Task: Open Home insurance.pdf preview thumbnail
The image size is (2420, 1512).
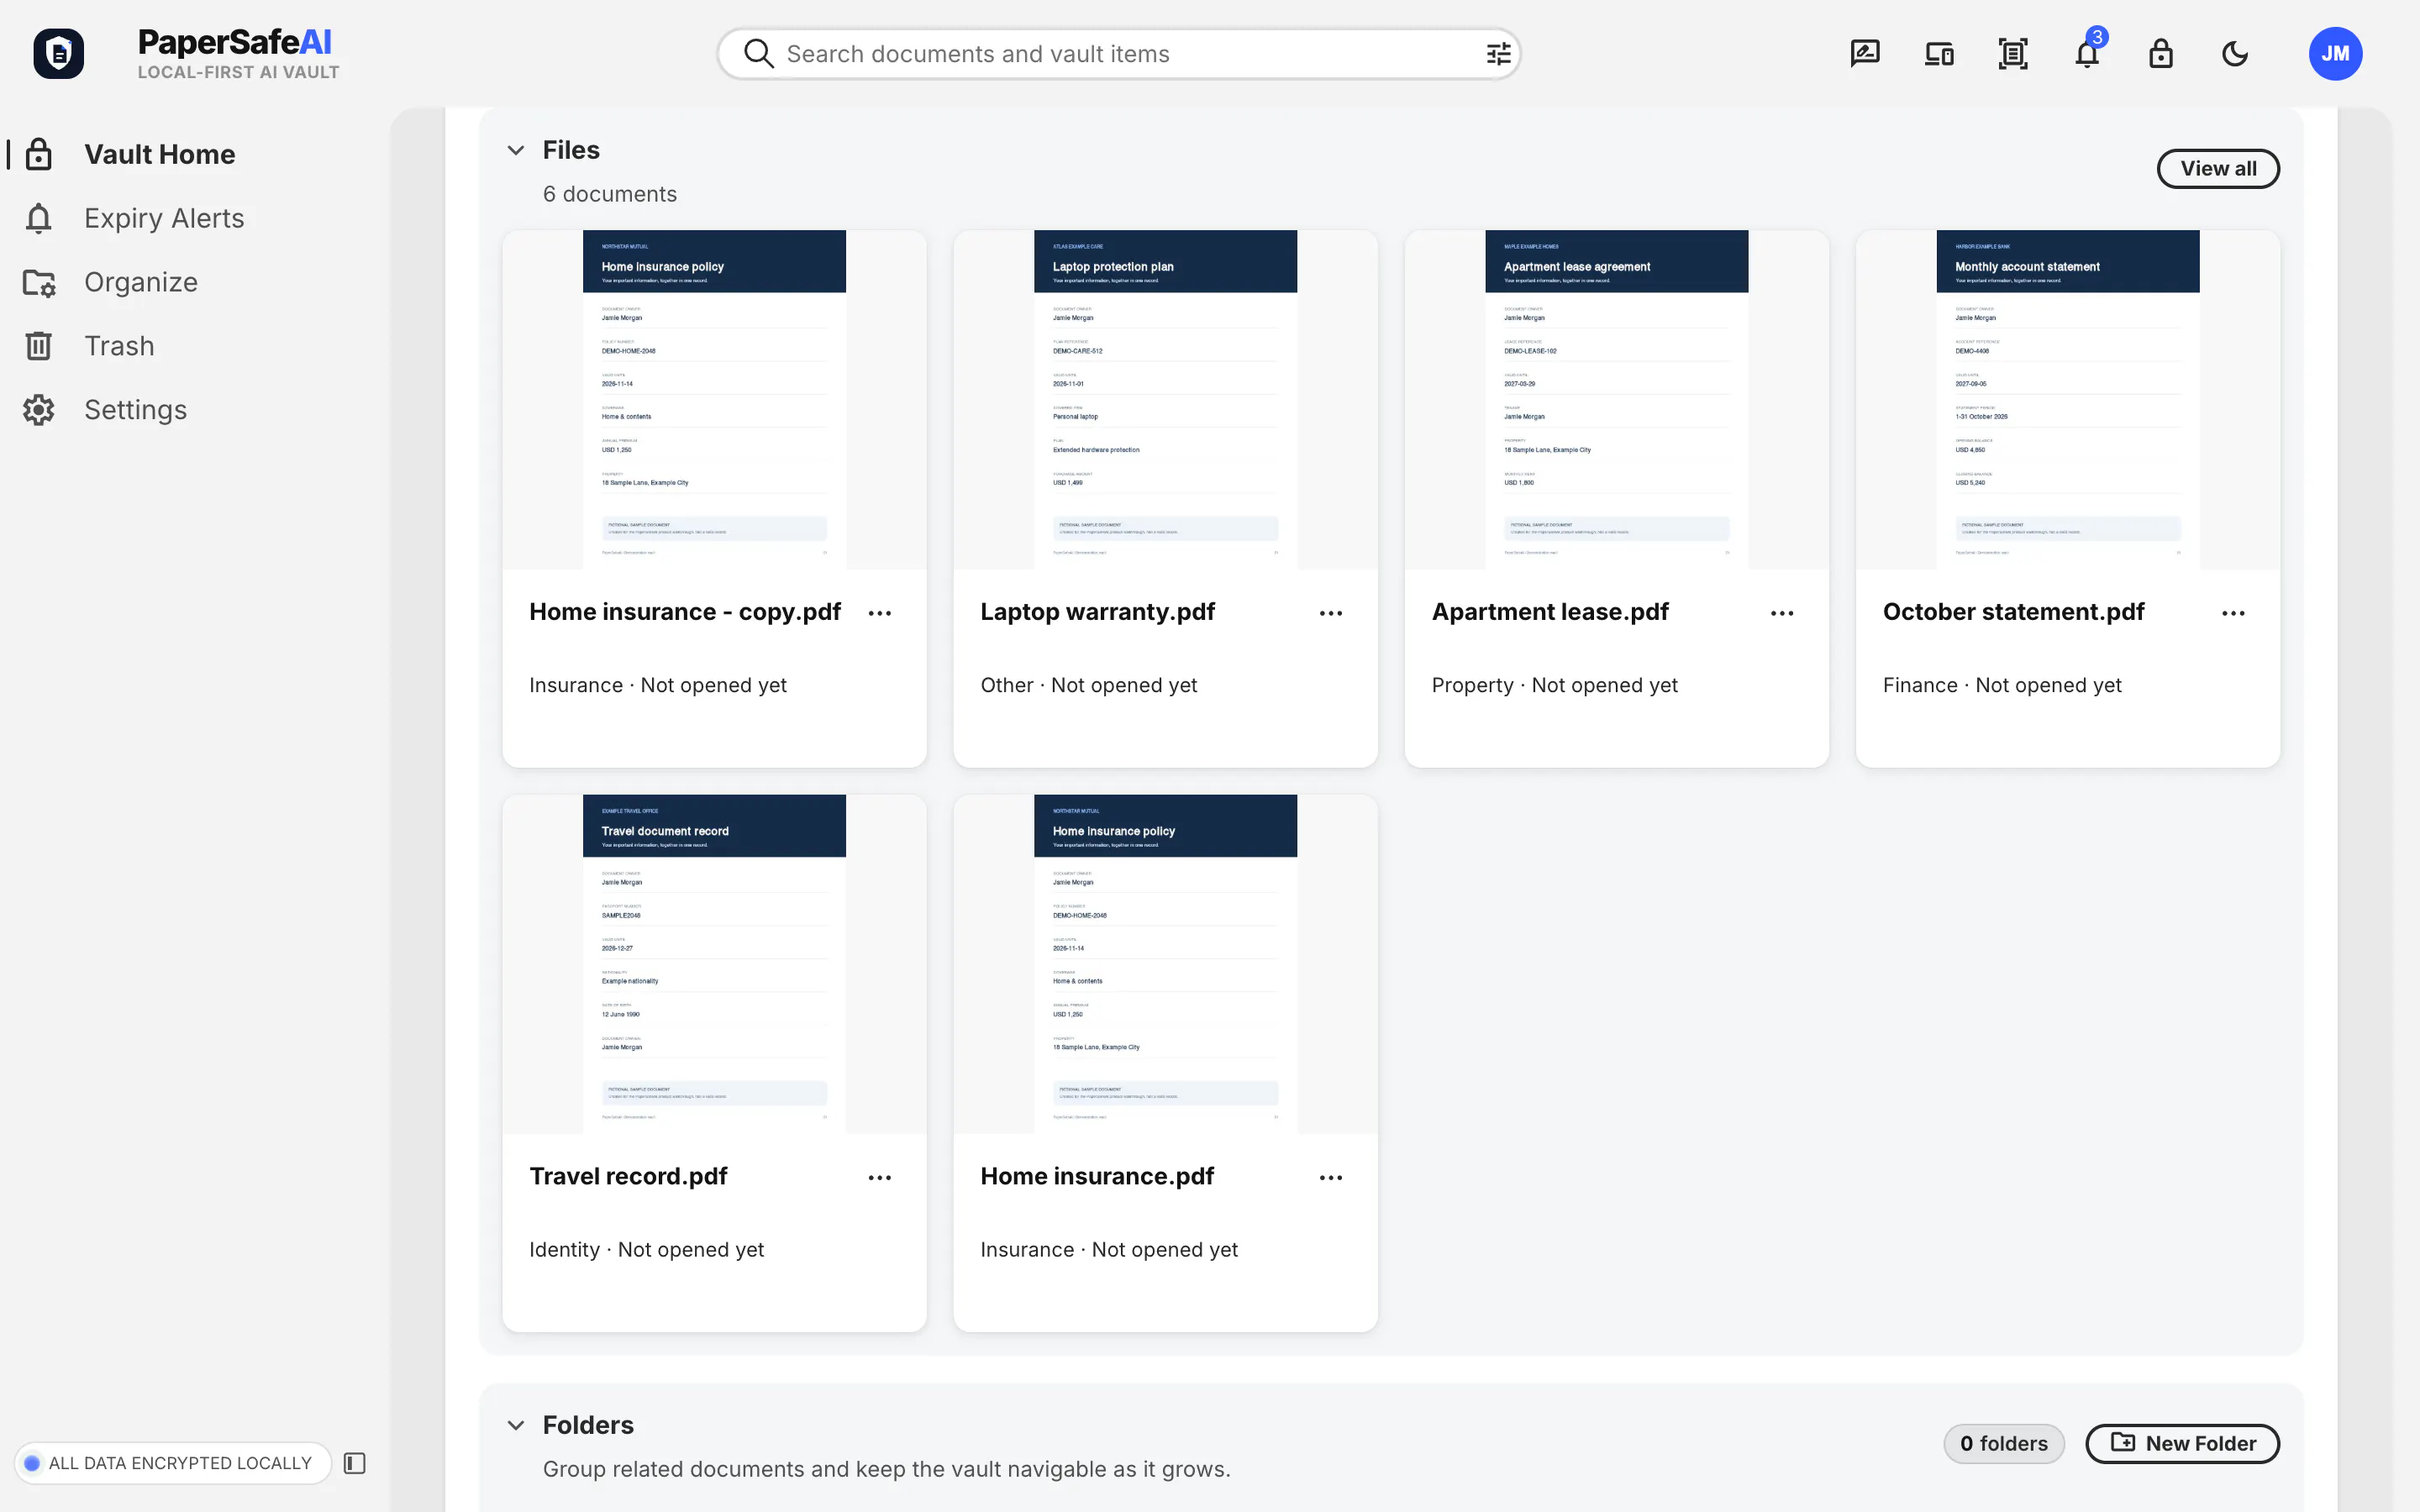Action: pos(1165,964)
